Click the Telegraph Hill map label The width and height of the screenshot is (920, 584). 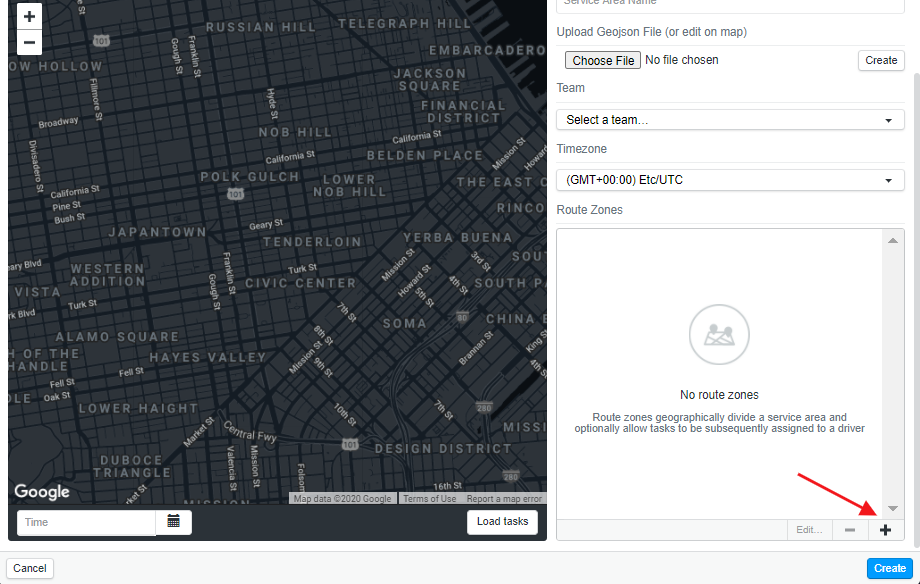(404, 23)
